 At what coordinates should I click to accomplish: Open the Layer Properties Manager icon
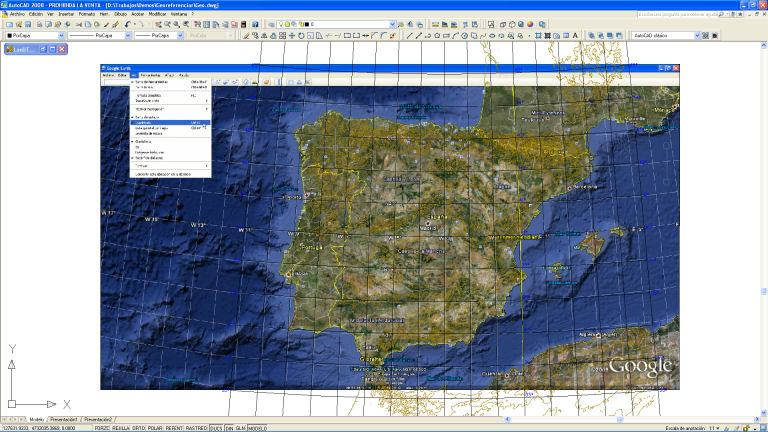point(271,24)
